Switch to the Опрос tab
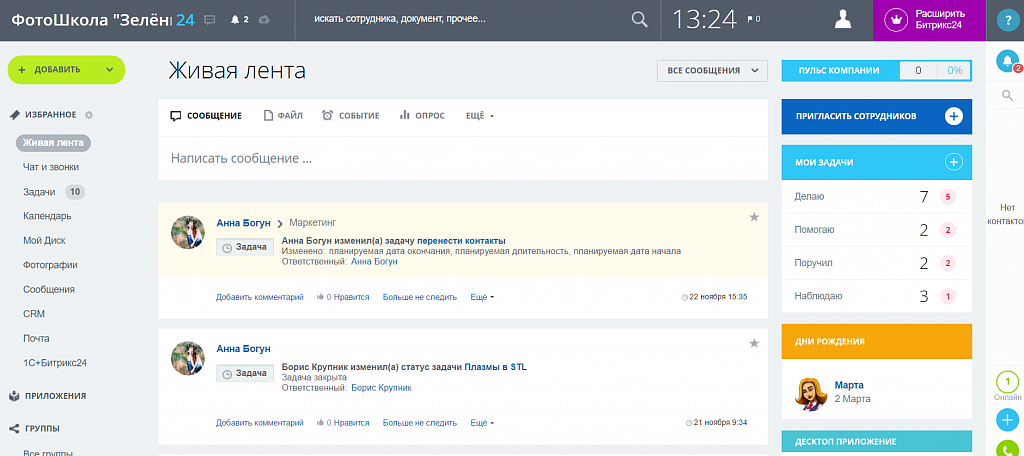The width and height of the screenshot is (1024, 456). pos(424,116)
